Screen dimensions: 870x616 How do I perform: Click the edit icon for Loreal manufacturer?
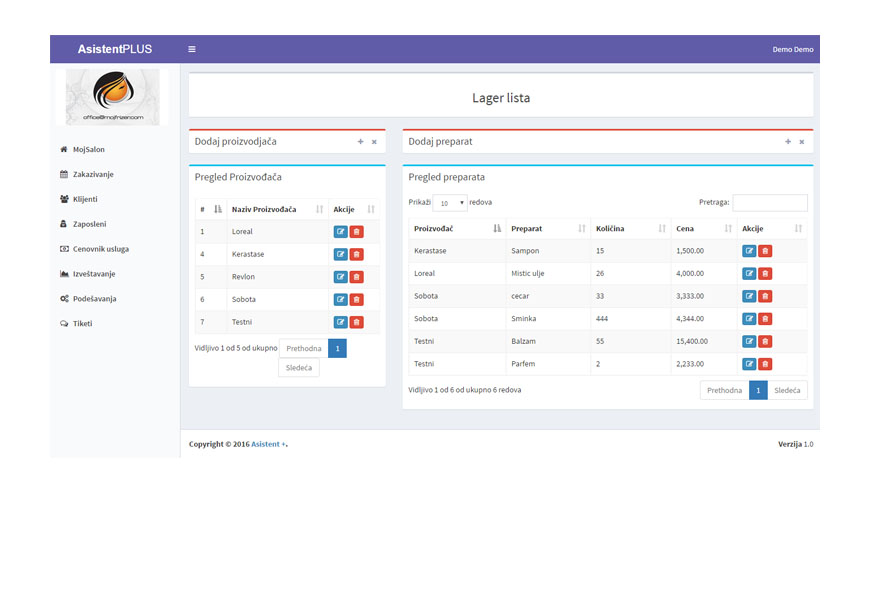pos(340,232)
